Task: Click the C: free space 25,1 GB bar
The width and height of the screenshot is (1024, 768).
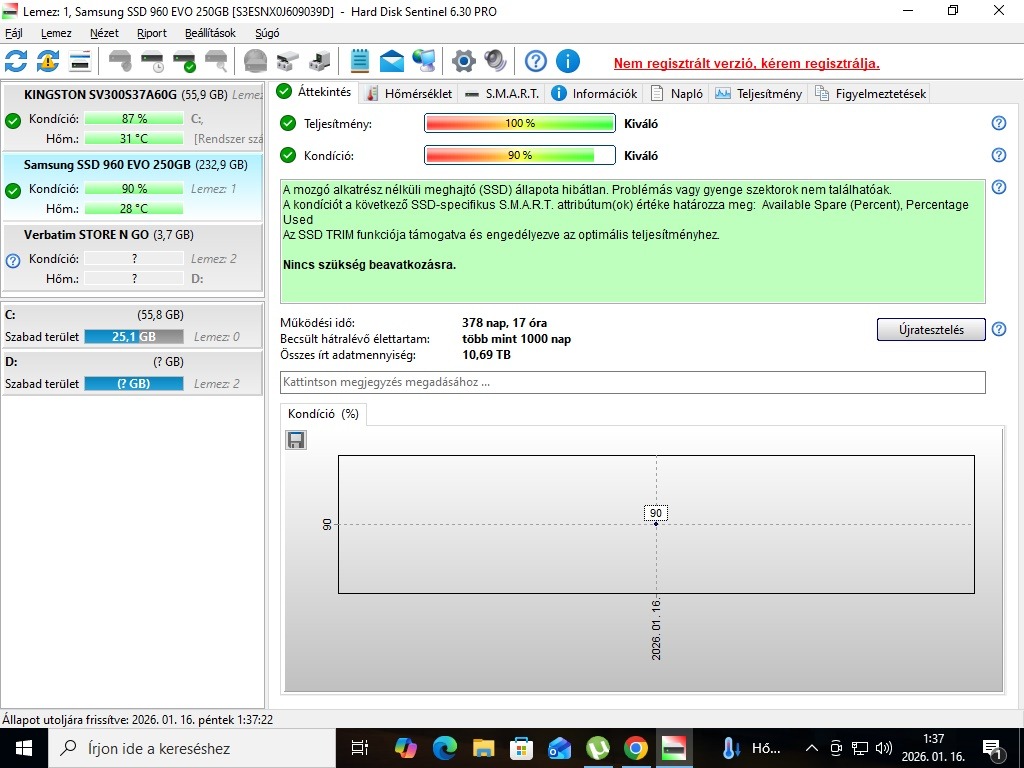Action: 134,336
